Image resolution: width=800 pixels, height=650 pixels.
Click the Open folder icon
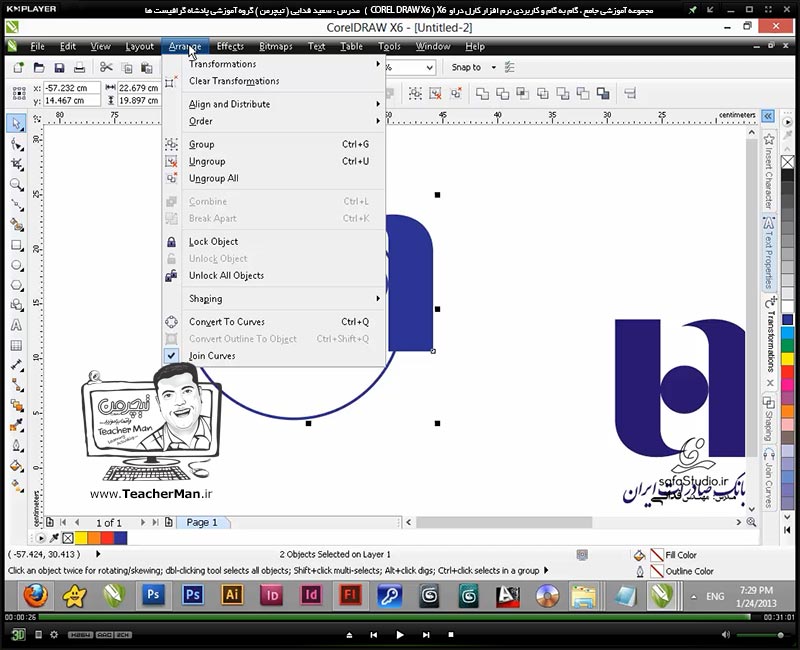(39, 67)
